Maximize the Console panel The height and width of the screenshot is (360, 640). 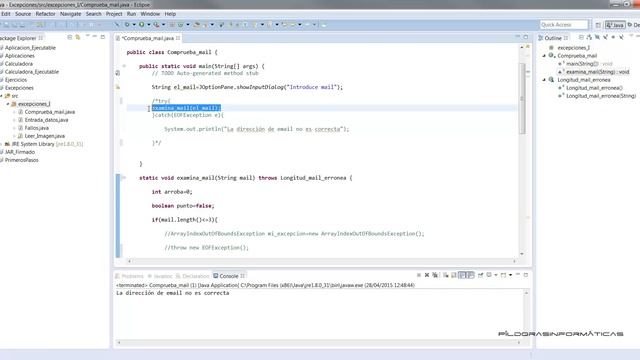(x=526, y=275)
